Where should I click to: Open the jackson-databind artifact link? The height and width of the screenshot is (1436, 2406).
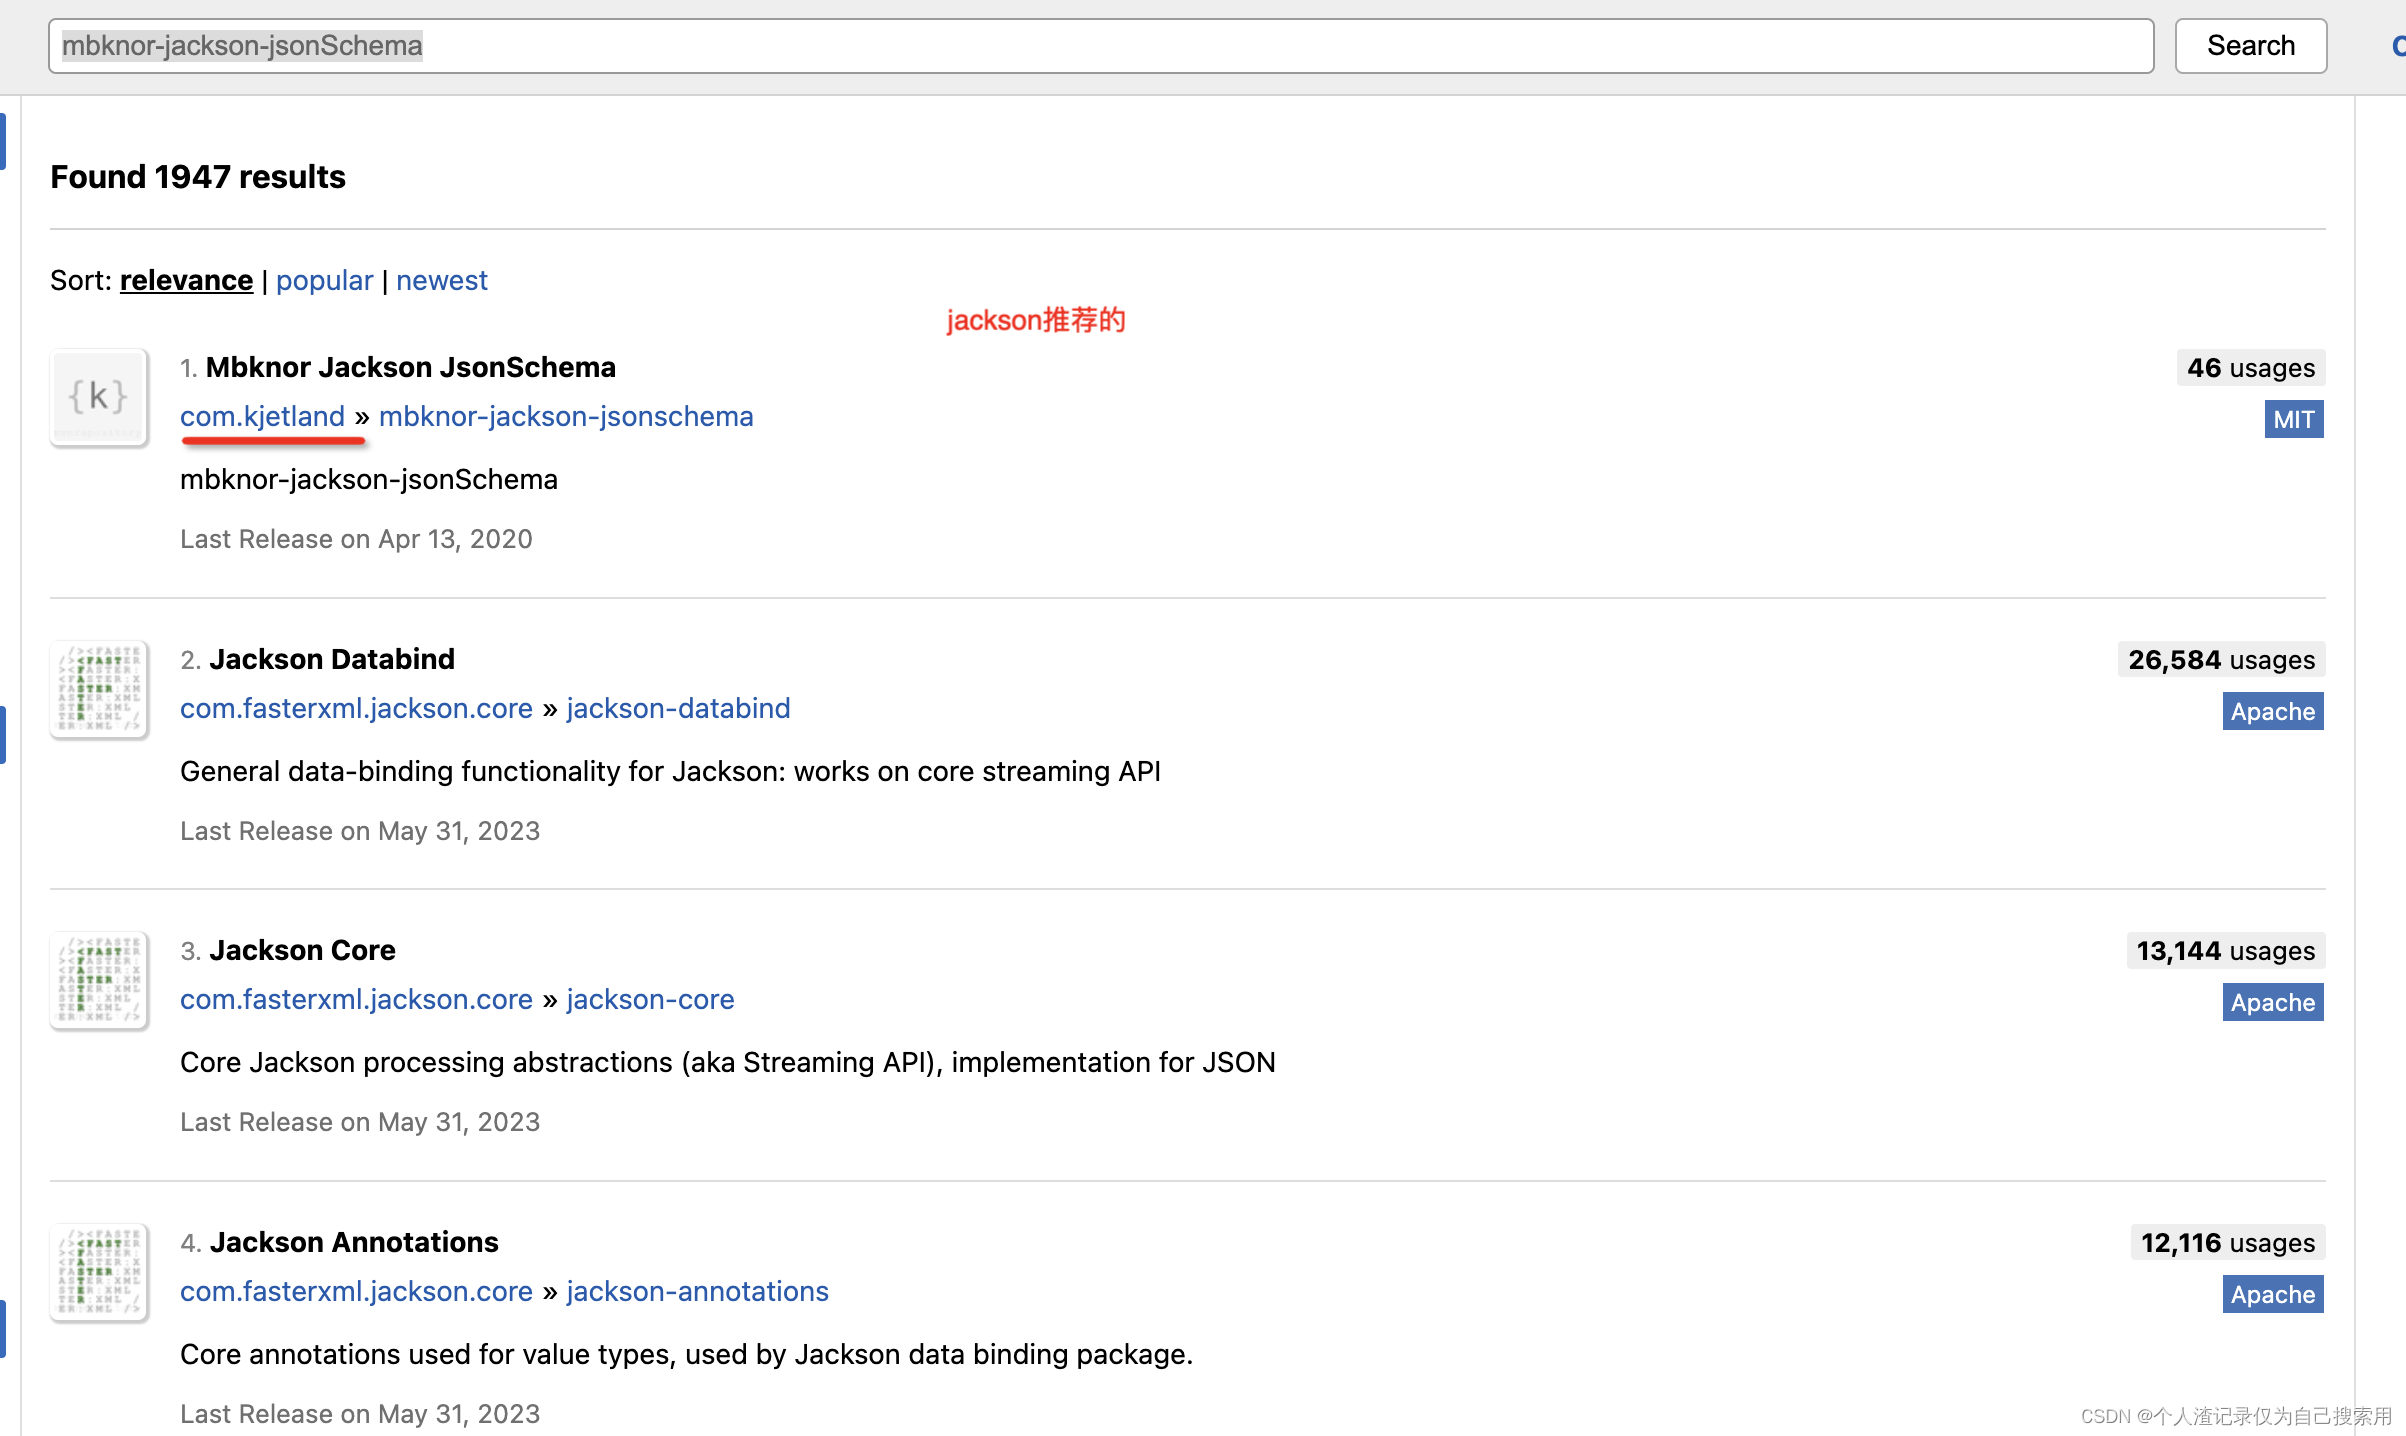pos(678,708)
